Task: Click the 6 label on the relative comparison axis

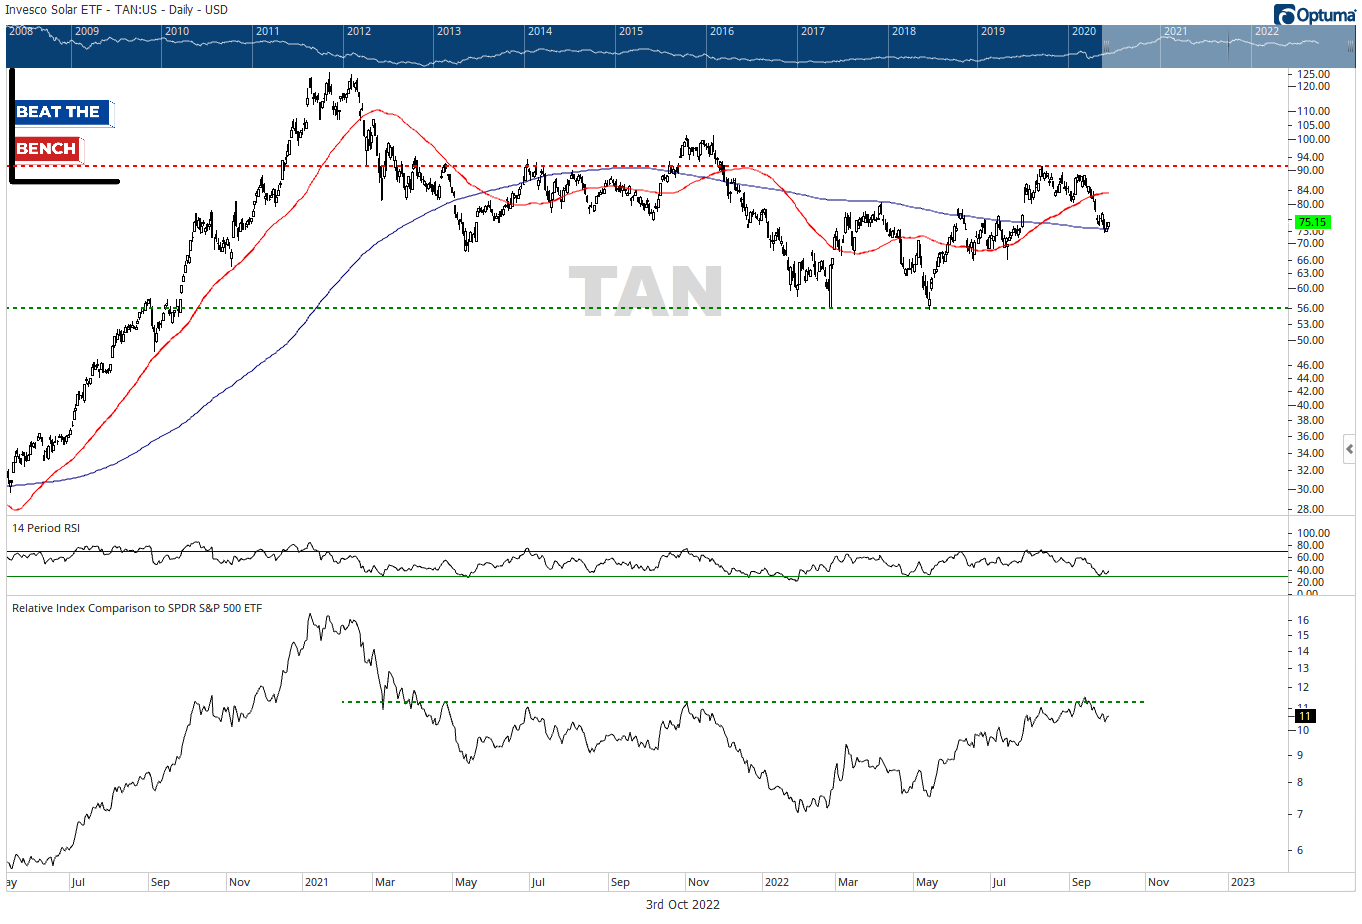Action: (x=1300, y=850)
